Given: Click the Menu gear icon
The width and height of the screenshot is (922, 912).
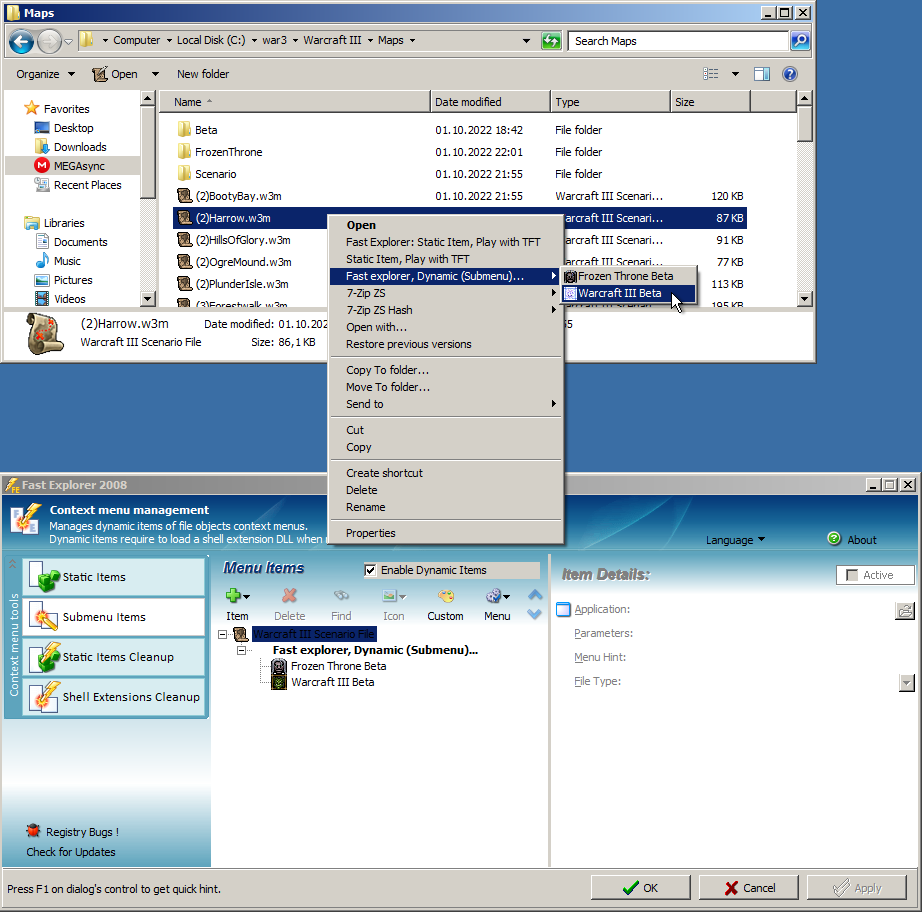Looking at the screenshot, I should (493, 596).
